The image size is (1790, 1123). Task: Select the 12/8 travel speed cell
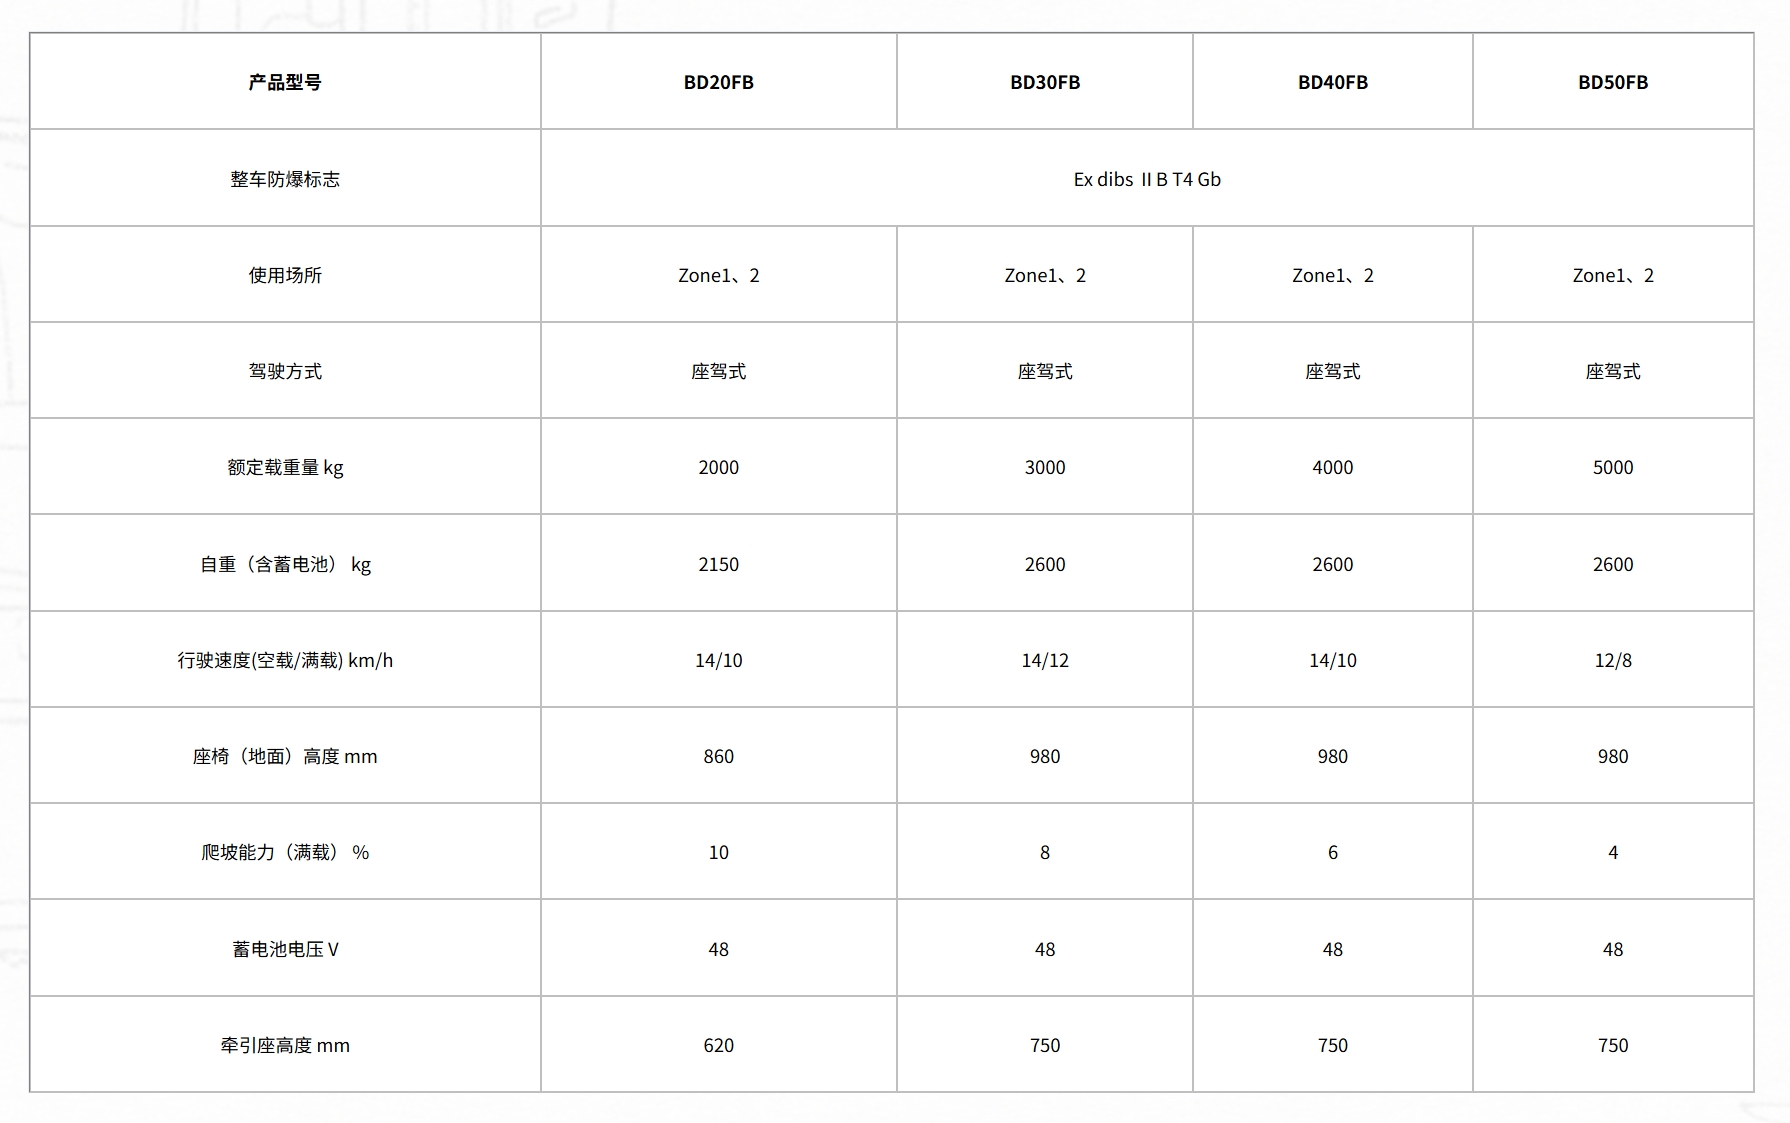pos(1612,660)
